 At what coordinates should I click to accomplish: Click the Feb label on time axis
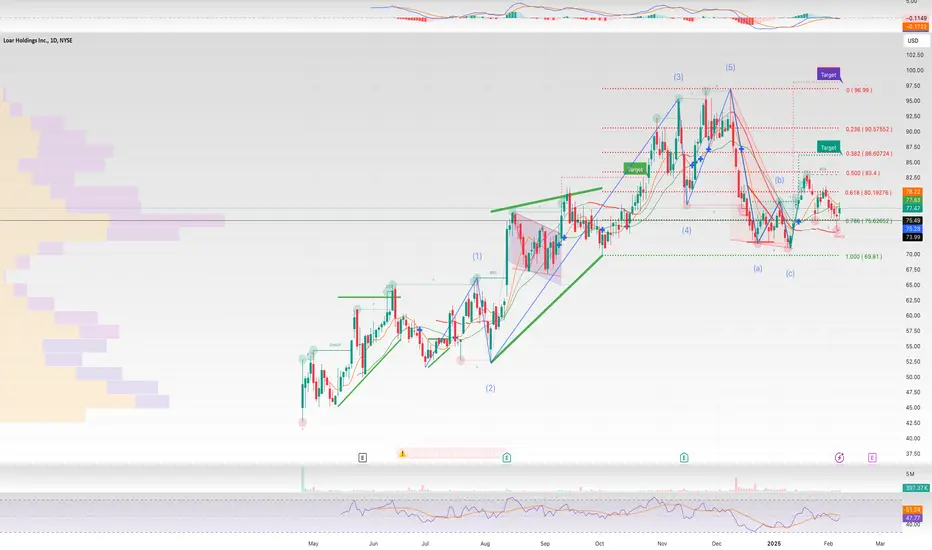point(828,543)
